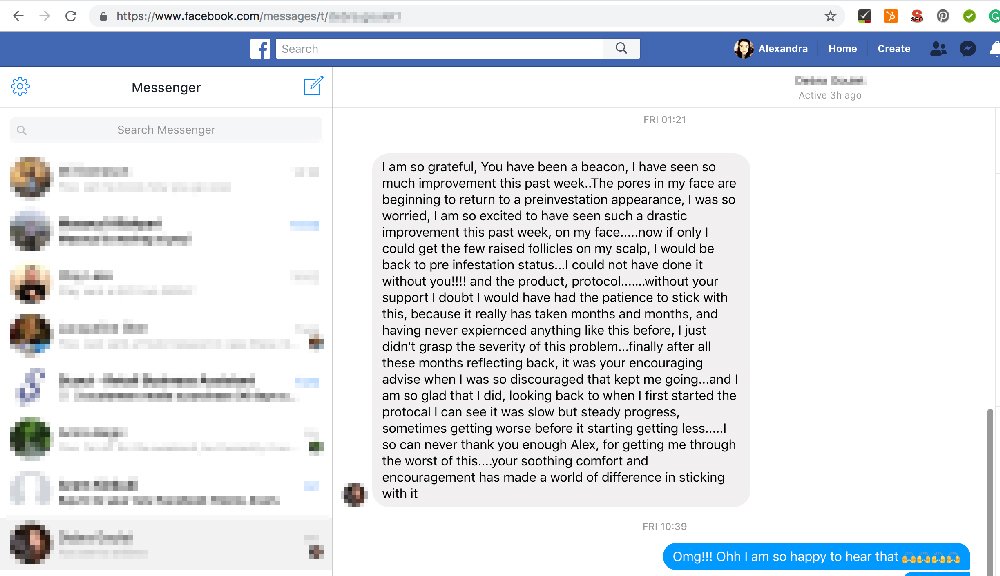Image resolution: width=1000 pixels, height=576 pixels.
Task: Open the Messenger icon in top bar
Action: point(967,48)
